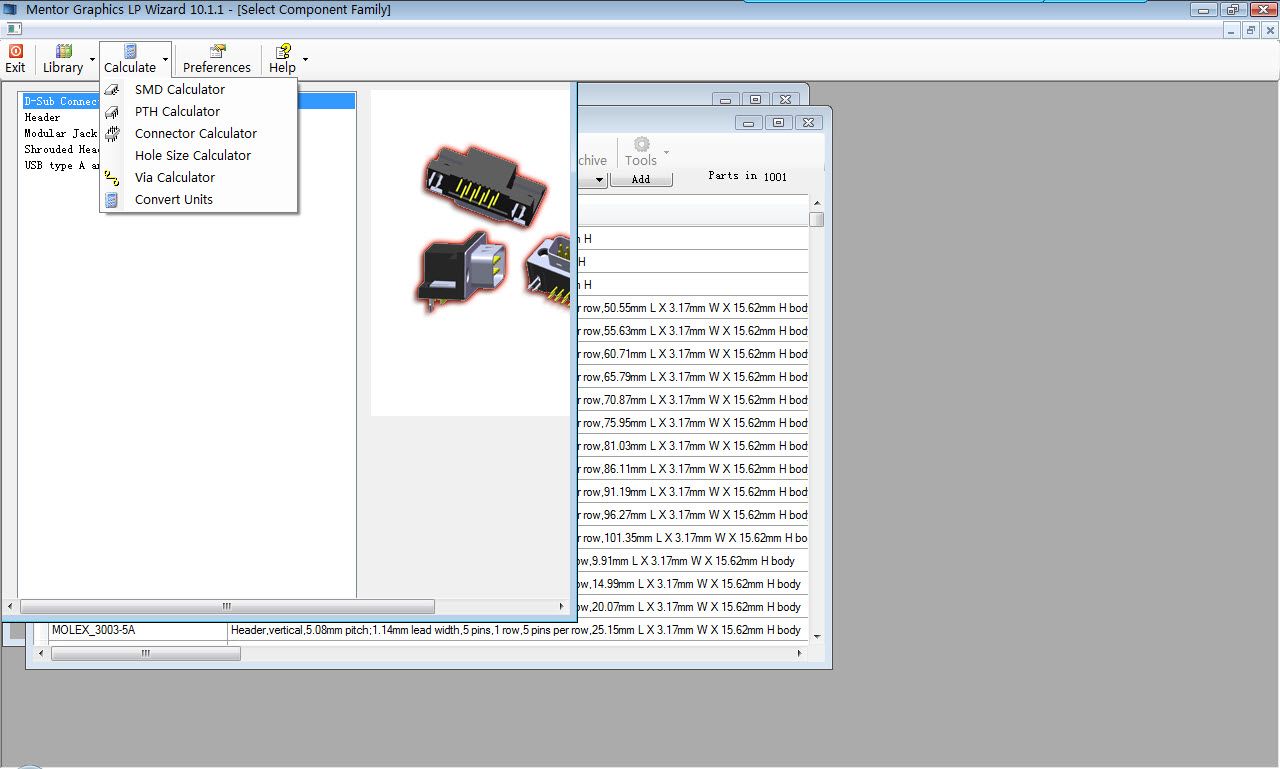Click MOLEX_3003-5A part name cell
Image resolution: width=1280 pixels, height=769 pixels.
(138, 630)
